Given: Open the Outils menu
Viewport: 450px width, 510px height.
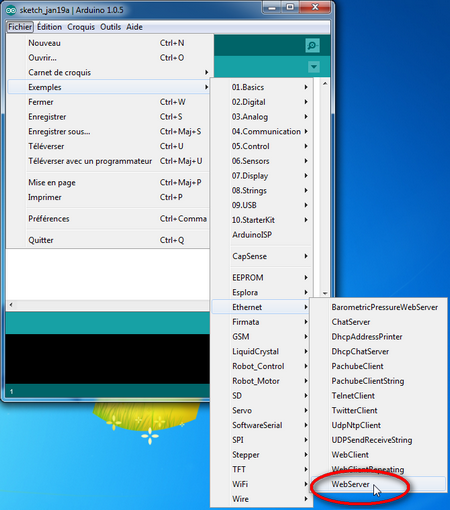Looking at the screenshot, I should pyautogui.click(x=110, y=27).
